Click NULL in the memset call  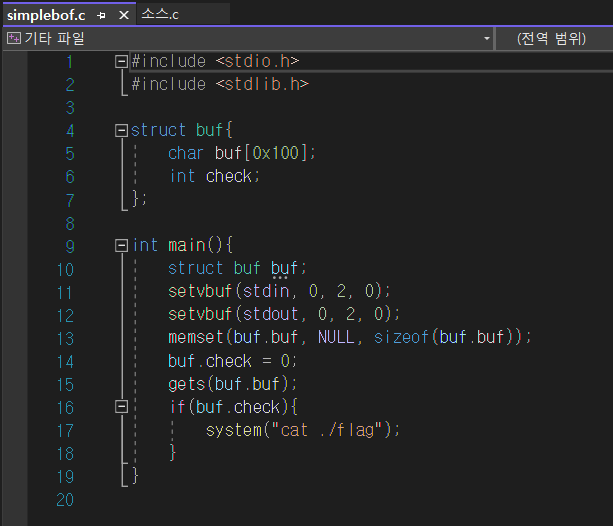pyautogui.click(x=336, y=337)
